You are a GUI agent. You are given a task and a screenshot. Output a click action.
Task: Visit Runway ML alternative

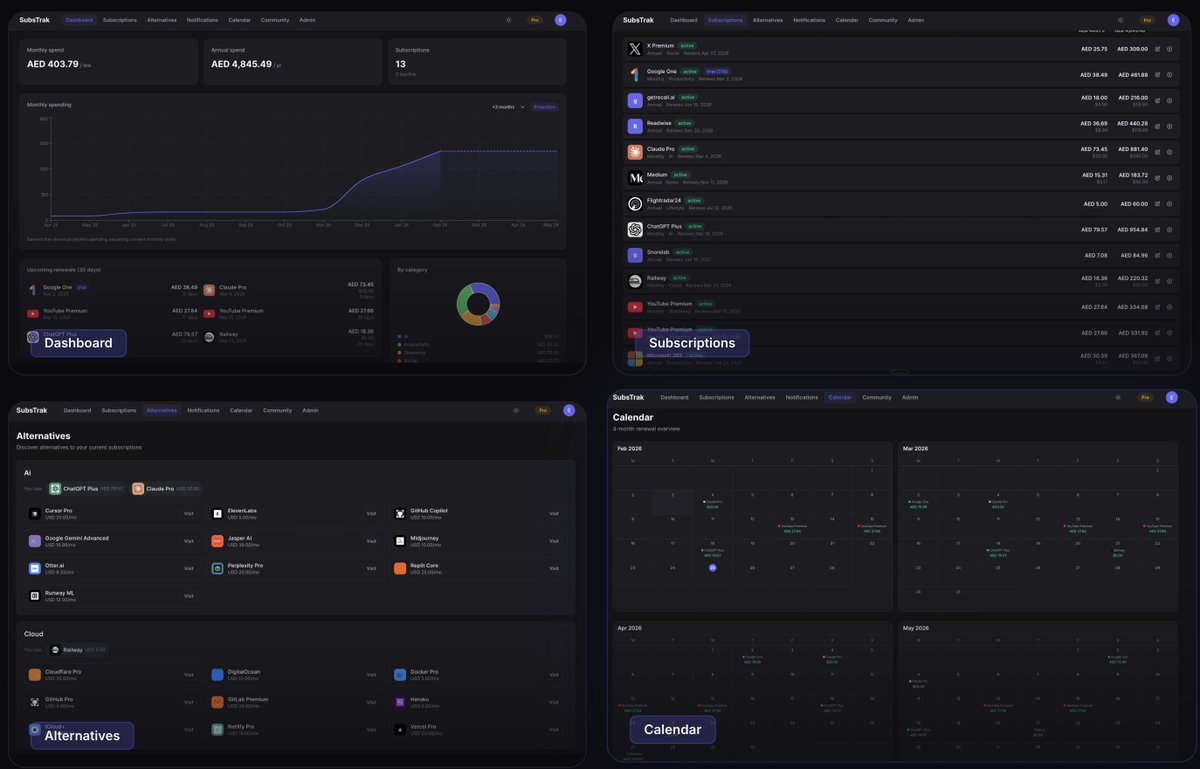[x=188, y=595]
